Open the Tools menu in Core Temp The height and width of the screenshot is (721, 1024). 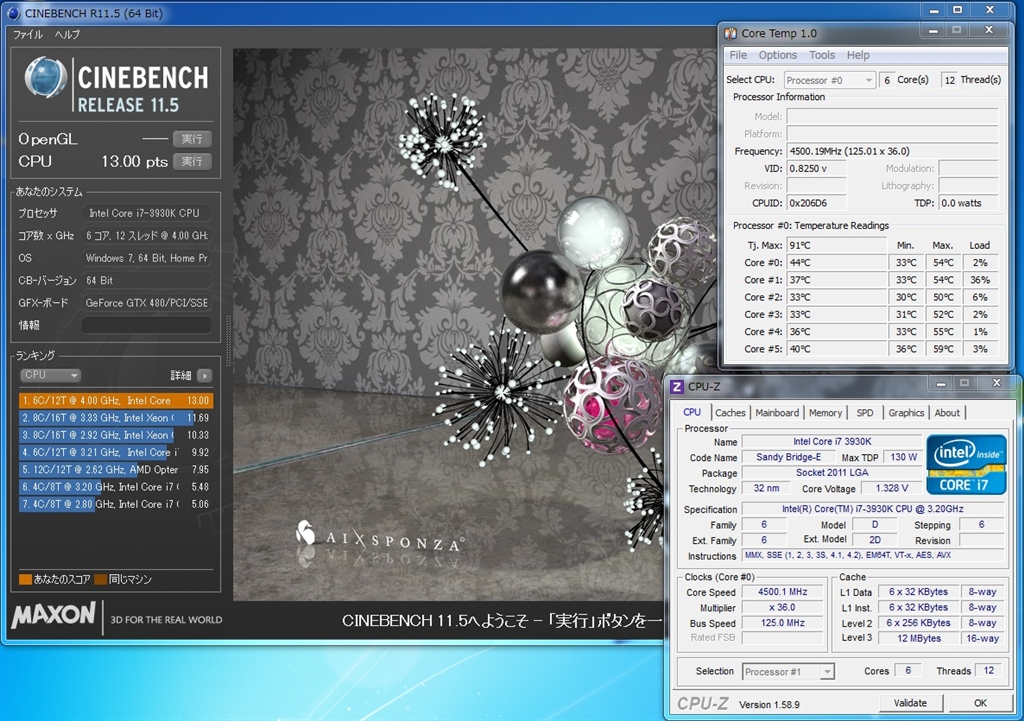tap(822, 55)
